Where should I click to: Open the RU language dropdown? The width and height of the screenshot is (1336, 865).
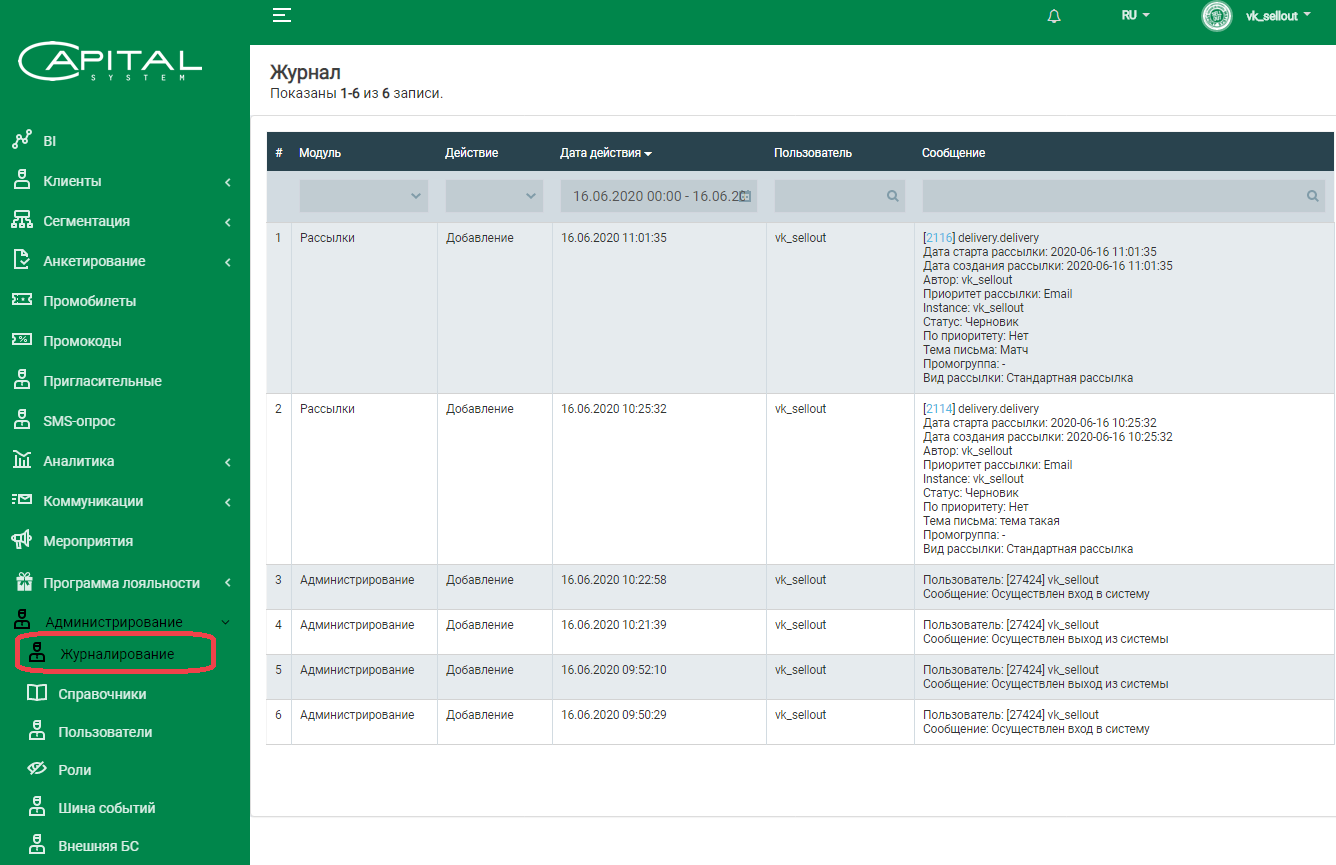(x=1135, y=16)
